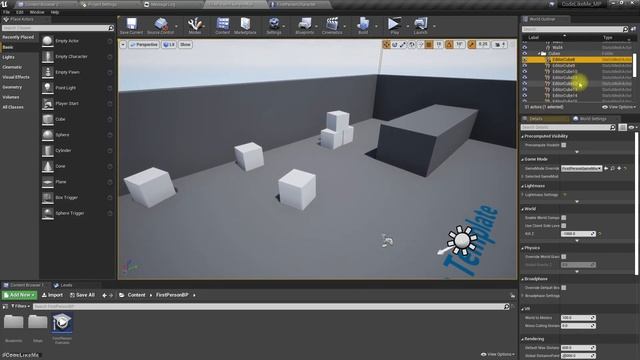Image resolution: width=640 pixels, height=360 pixels.
Task: Toggle visibility eye for Cubes folder
Action: [x=525, y=53]
